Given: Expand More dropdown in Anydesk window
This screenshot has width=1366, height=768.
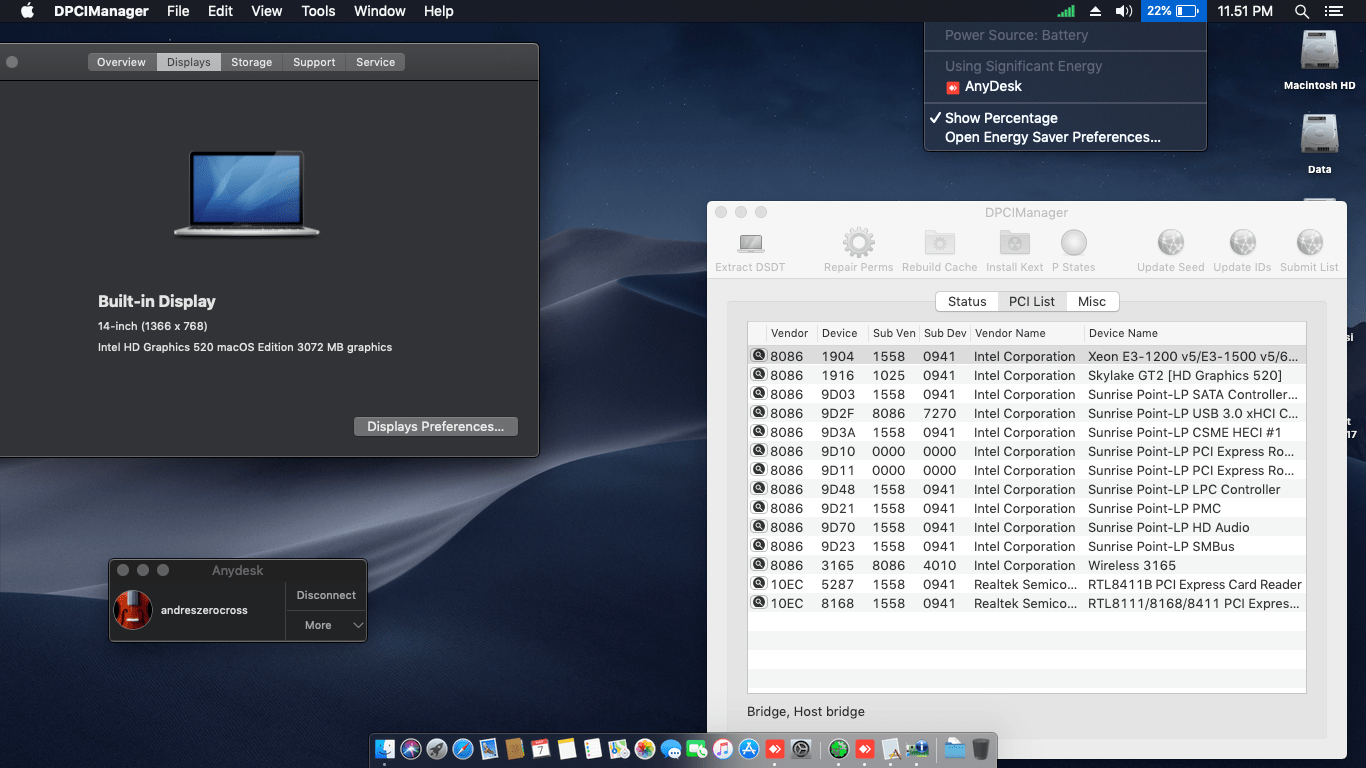Looking at the screenshot, I should pyautogui.click(x=326, y=625).
